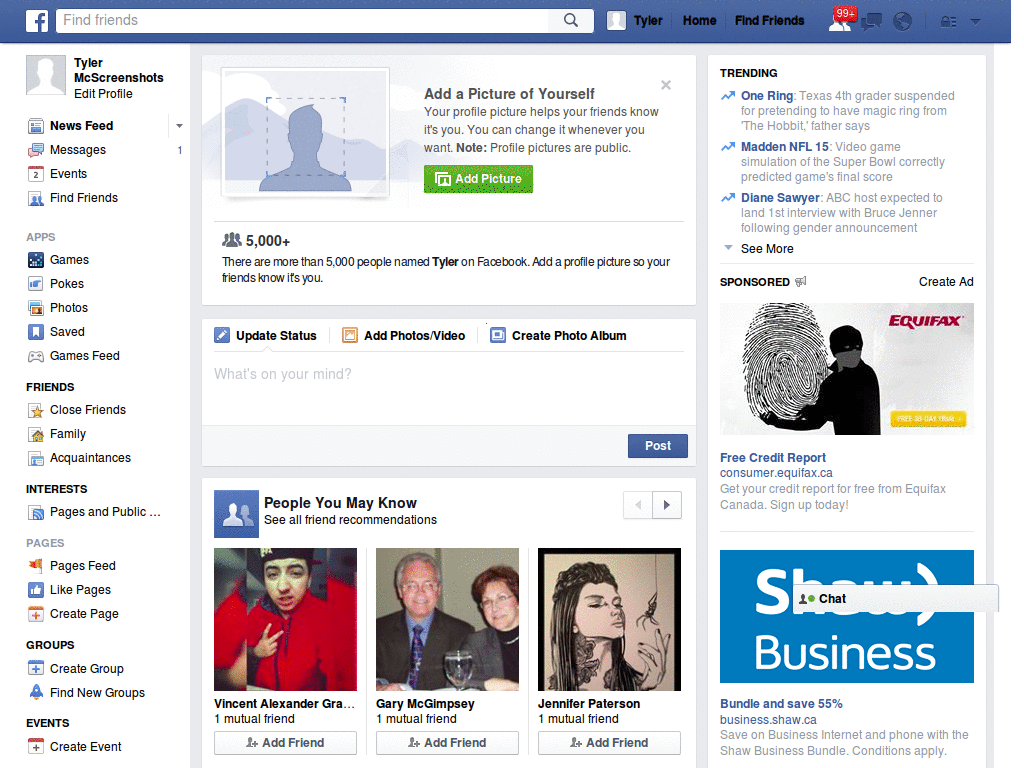Viewport: 1024px width, 768px height.
Task: Open Free Credit Report ad link
Action: pyautogui.click(x=773, y=458)
